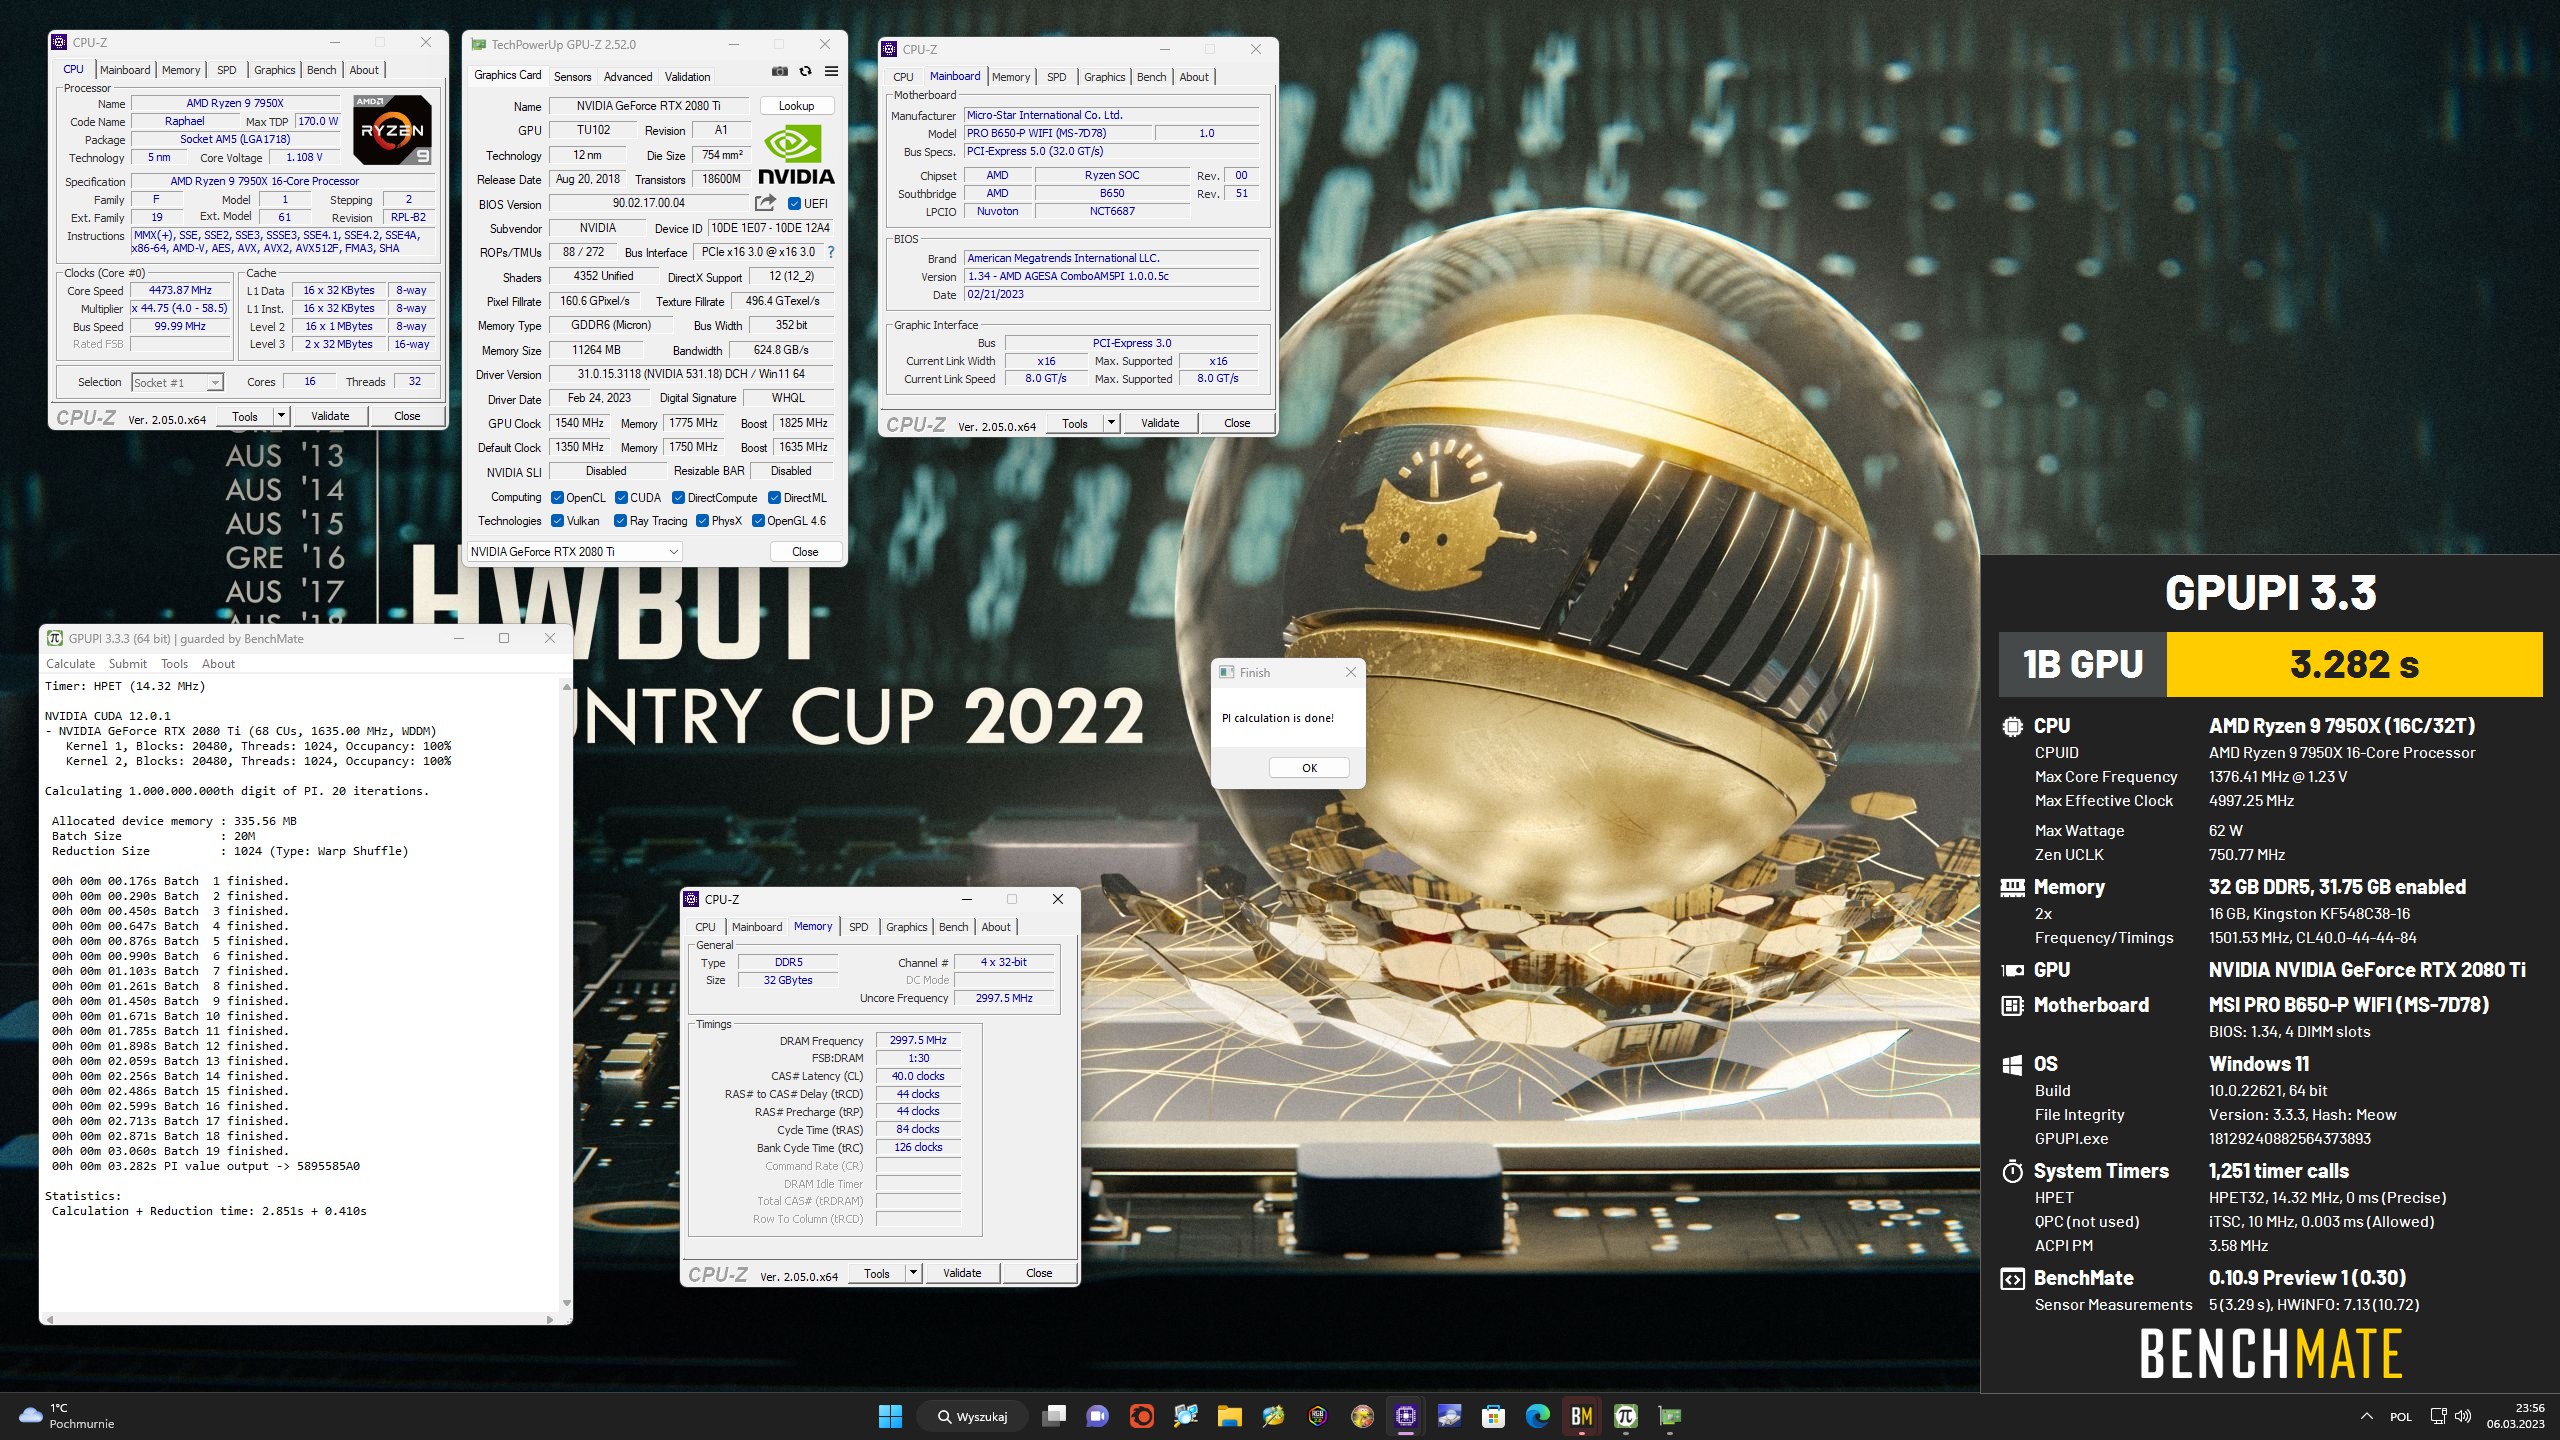
Task: Click OK in the Finish dialog
Action: pyautogui.click(x=1310, y=768)
